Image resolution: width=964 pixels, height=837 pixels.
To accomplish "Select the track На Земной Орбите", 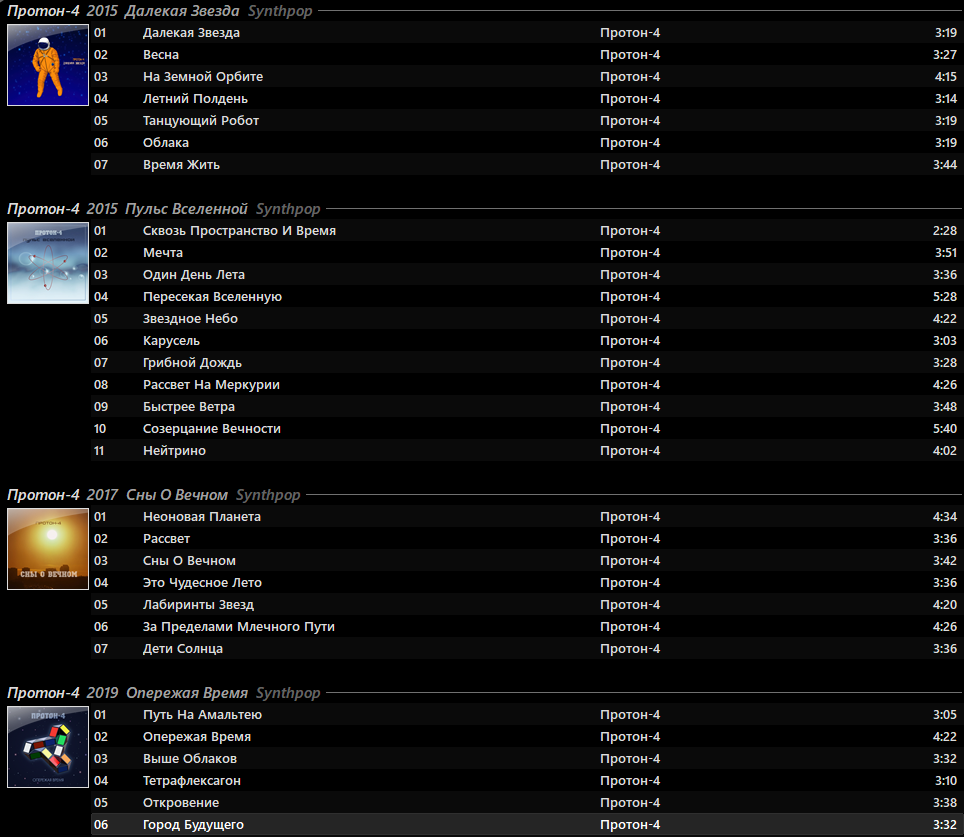I will tap(203, 77).
